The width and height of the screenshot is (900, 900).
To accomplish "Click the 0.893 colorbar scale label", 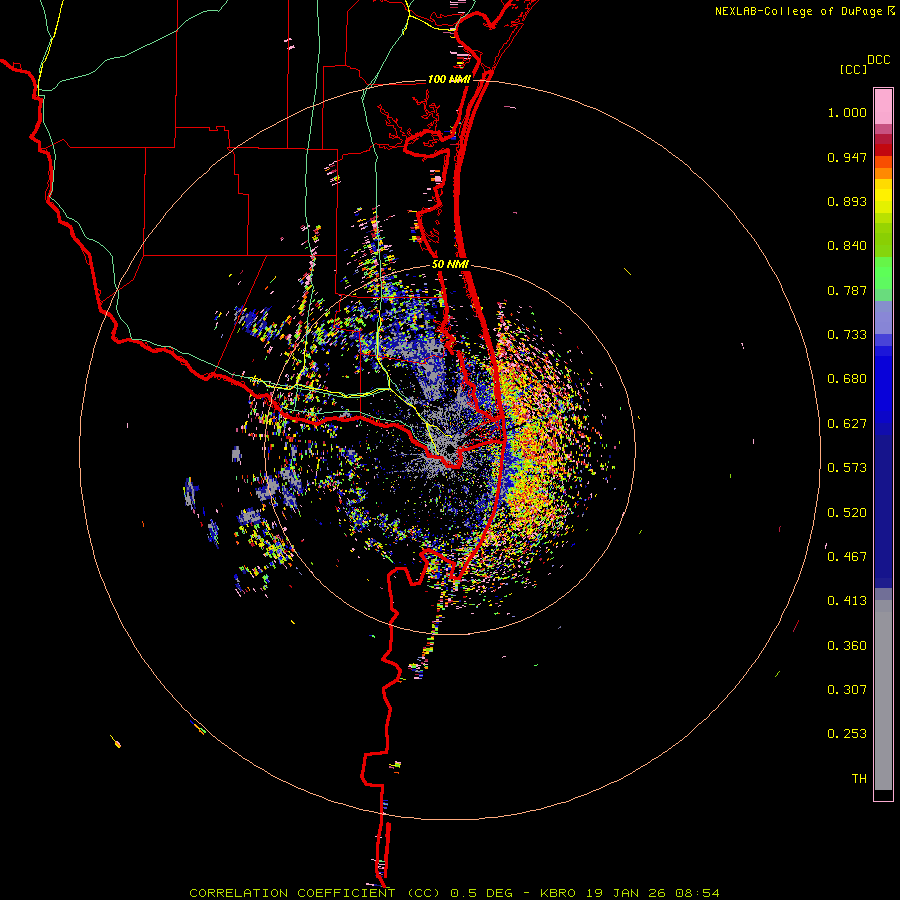I will [847, 201].
